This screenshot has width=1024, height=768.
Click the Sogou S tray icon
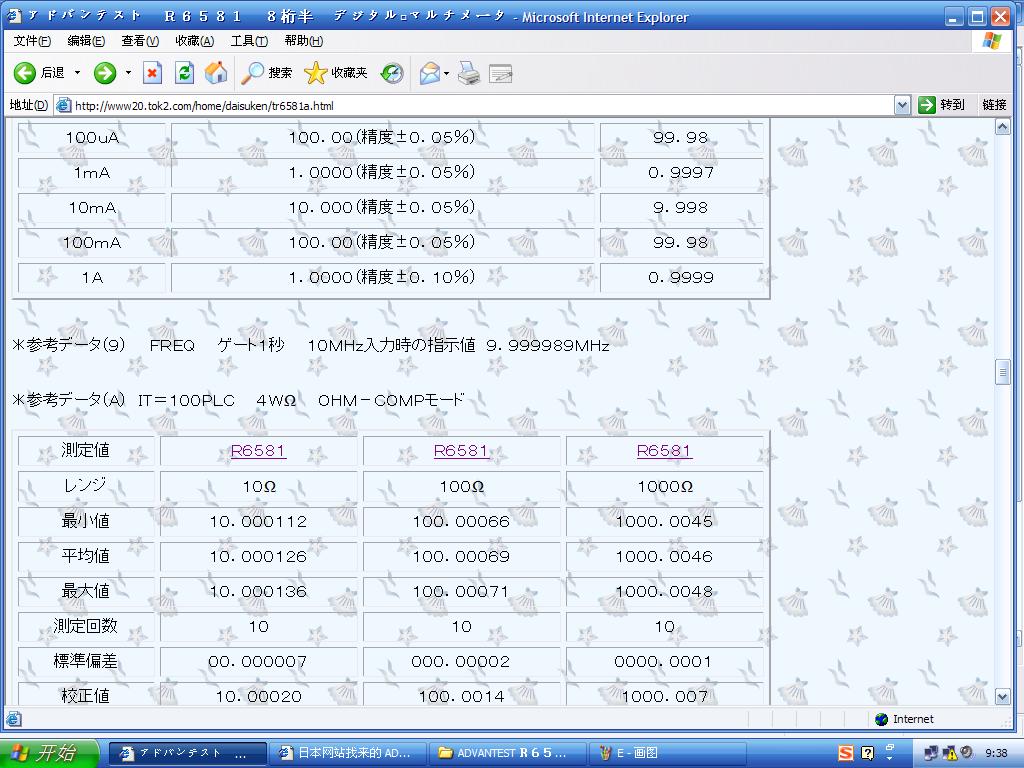tap(846, 753)
